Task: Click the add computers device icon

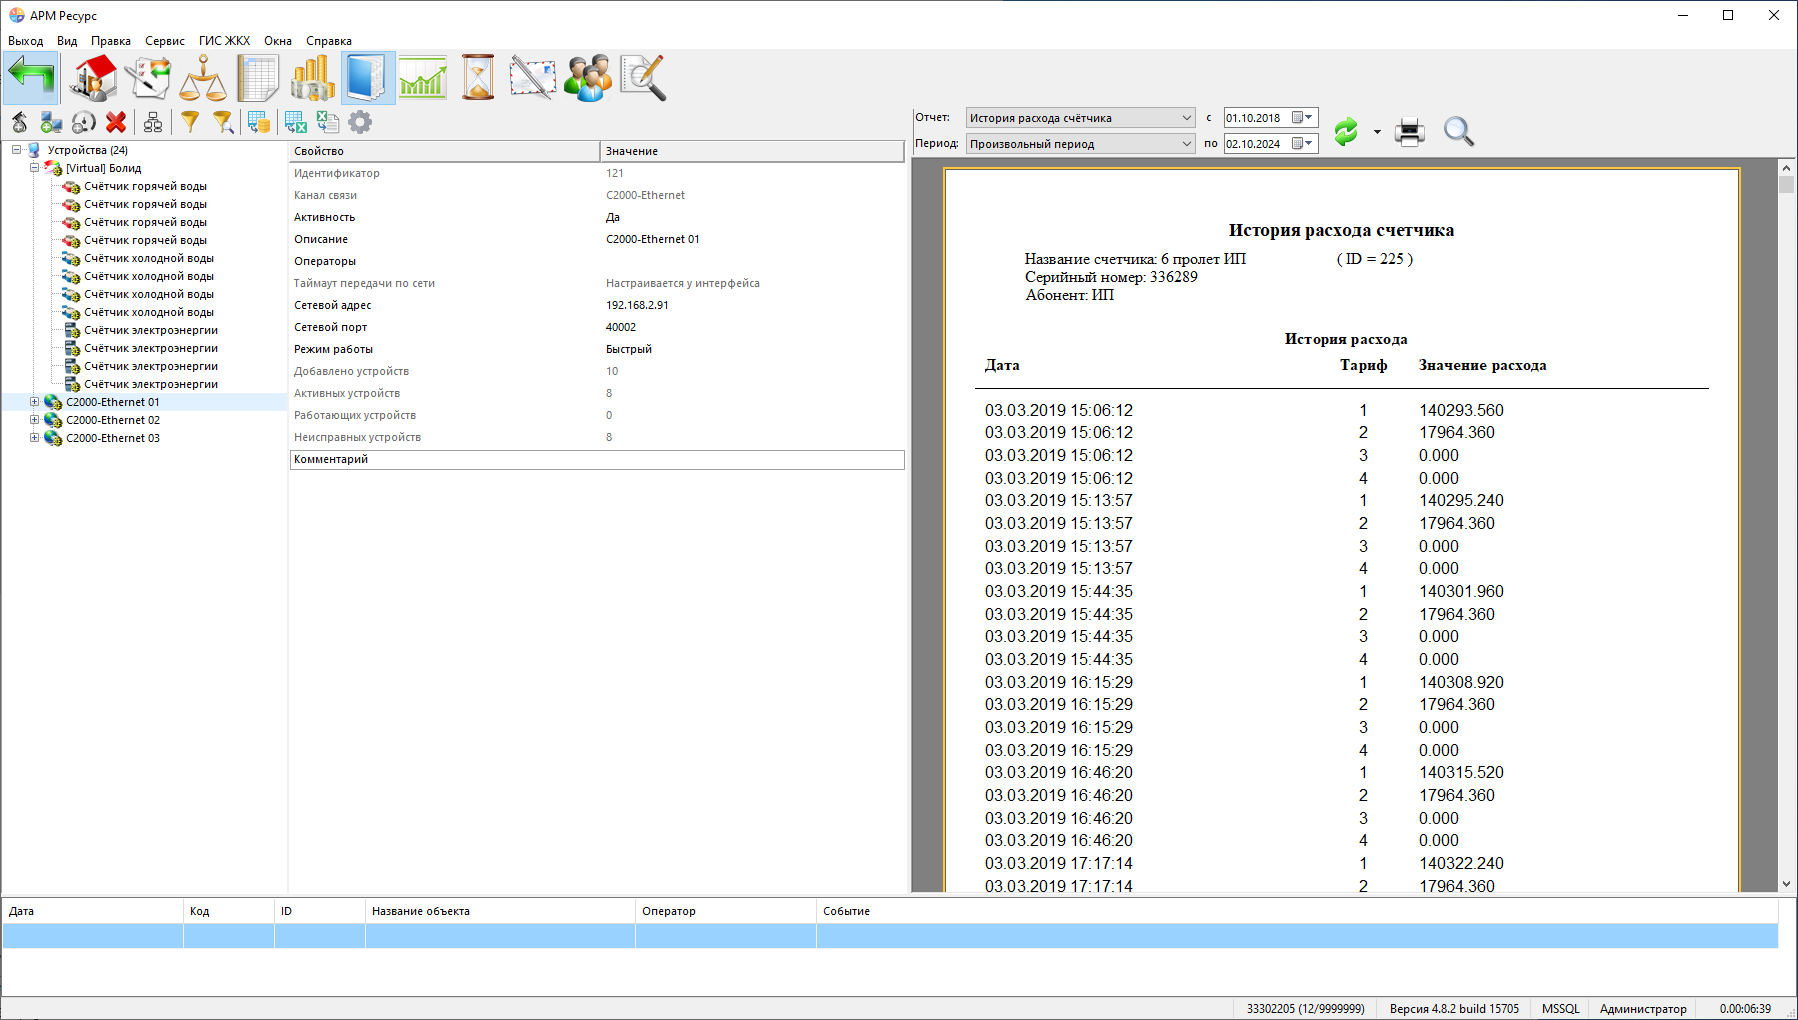Action: [51, 122]
